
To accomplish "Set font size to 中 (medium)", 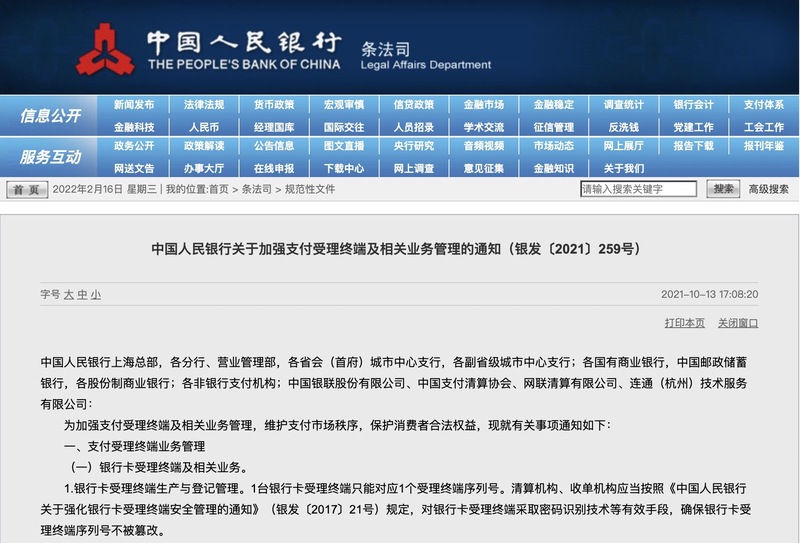I will click(82, 295).
